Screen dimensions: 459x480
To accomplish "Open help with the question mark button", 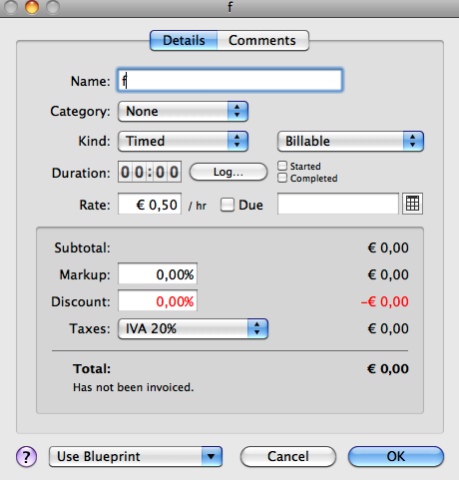I will point(26,456).
